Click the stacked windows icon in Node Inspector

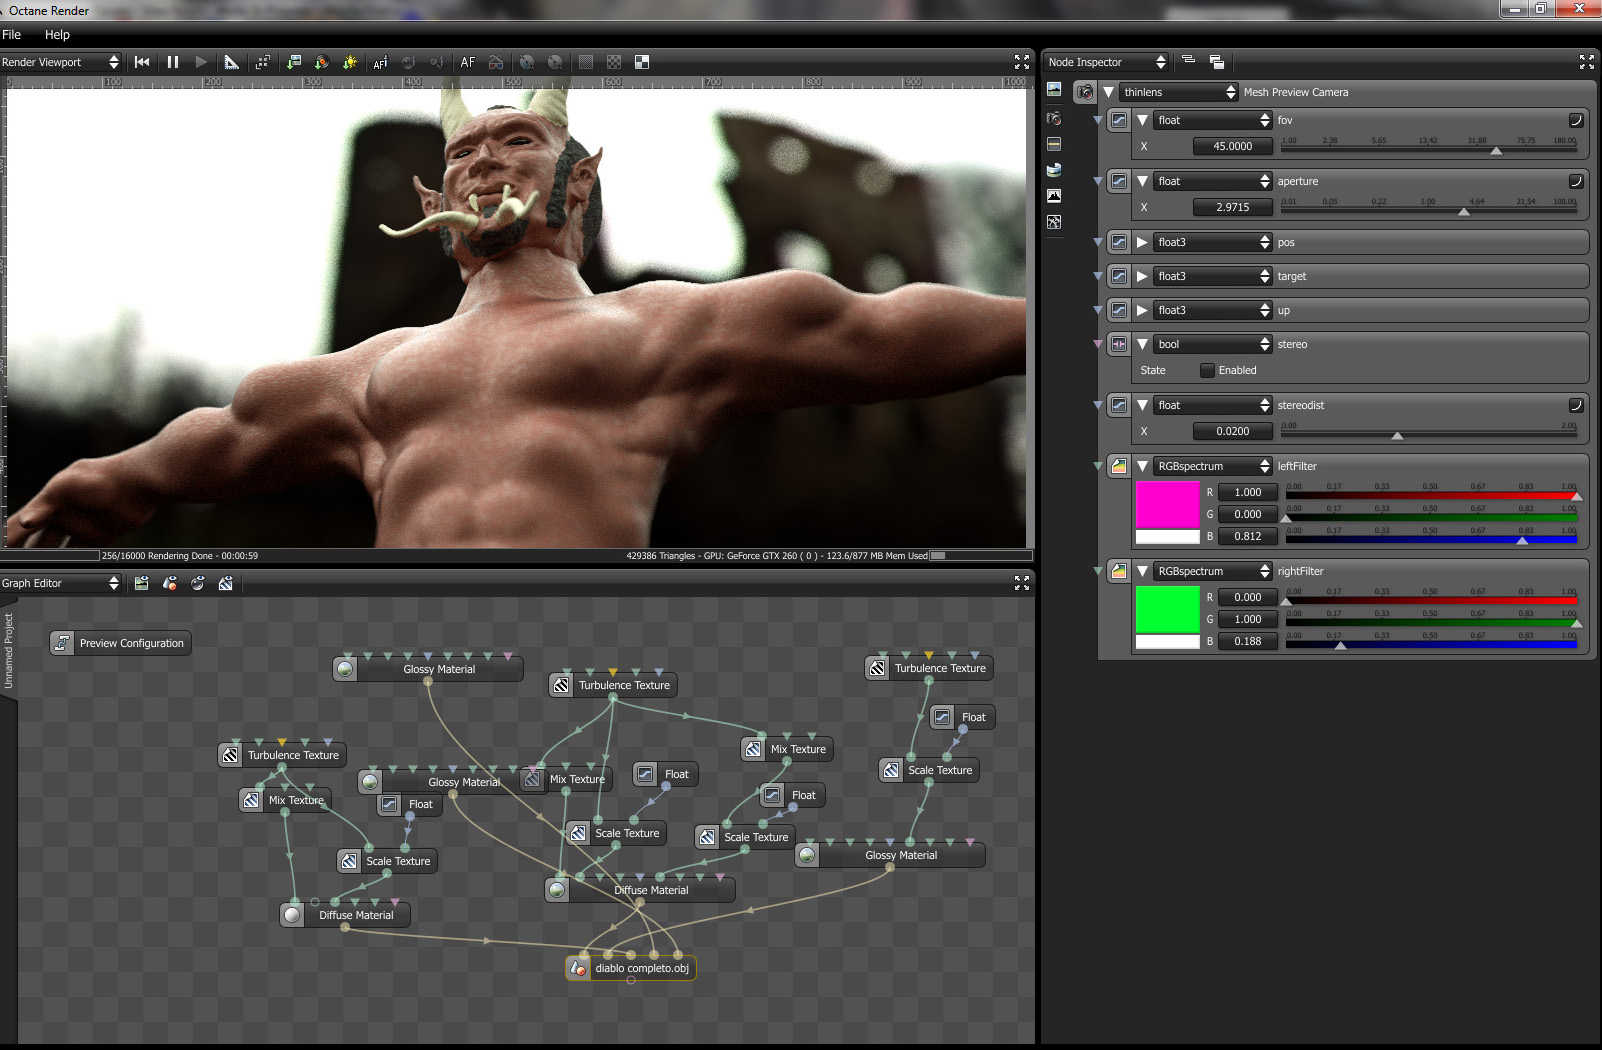point(1217,62)
